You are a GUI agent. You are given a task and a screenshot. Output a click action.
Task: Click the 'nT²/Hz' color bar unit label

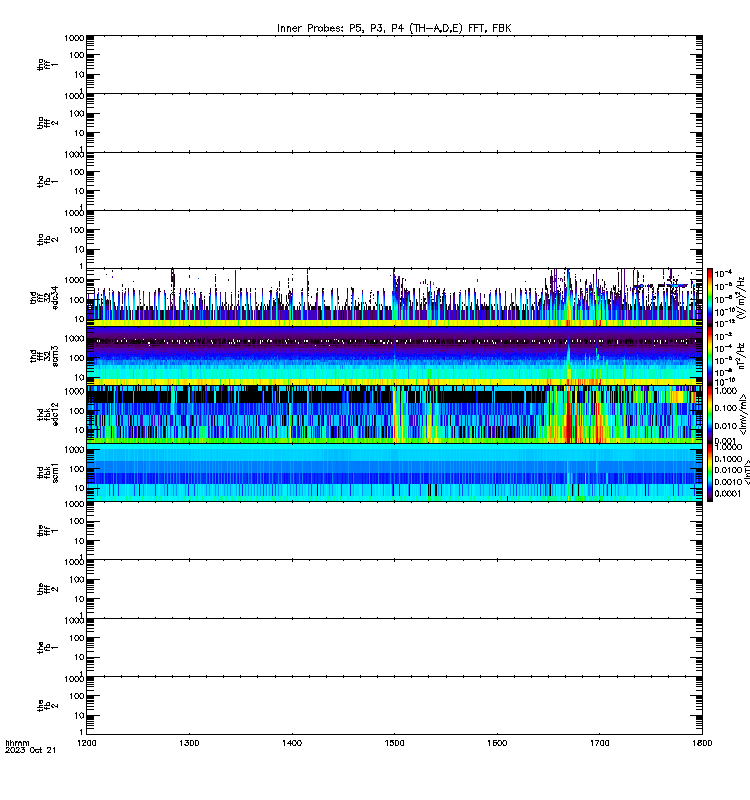coord(741,356)
